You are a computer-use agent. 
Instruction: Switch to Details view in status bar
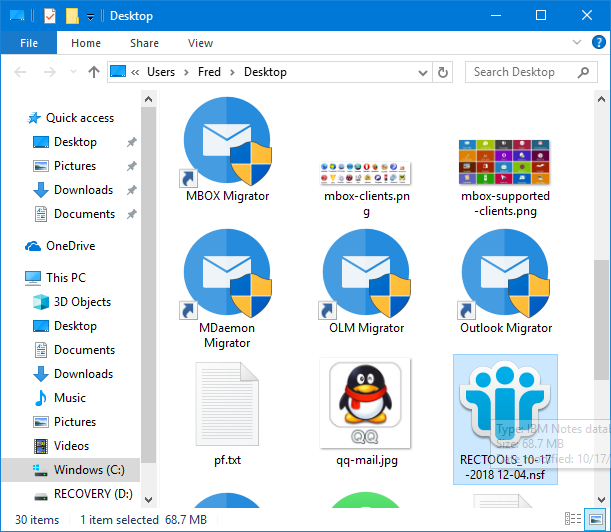click(x=573, y=519)
